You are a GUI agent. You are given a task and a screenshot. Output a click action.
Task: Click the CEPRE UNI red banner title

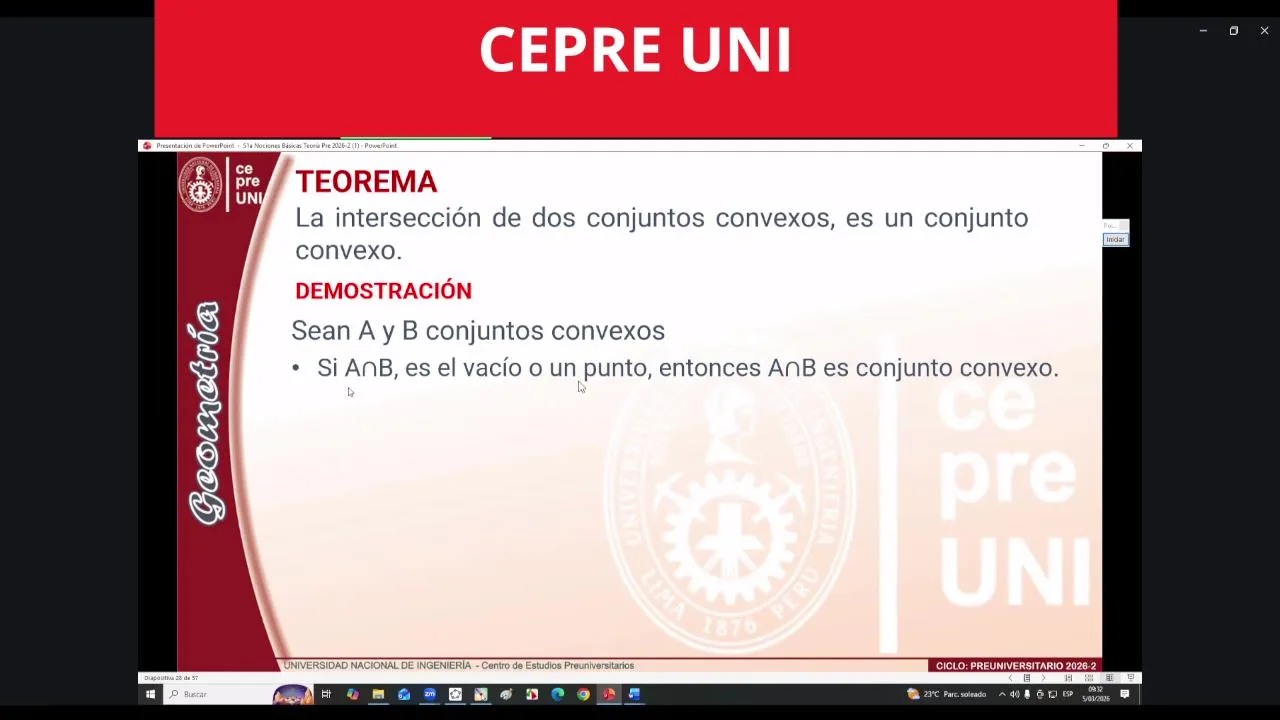[636, 51]
